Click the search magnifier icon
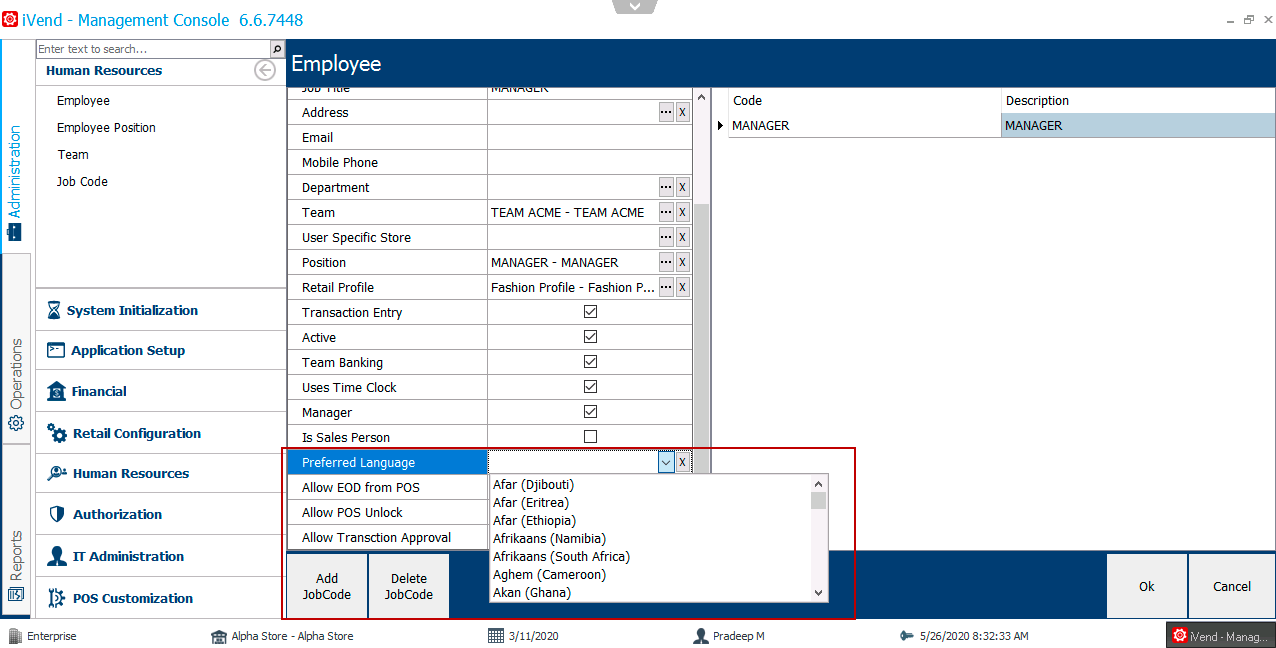The height and width of the screenshot is (648, 1276). 277,49
